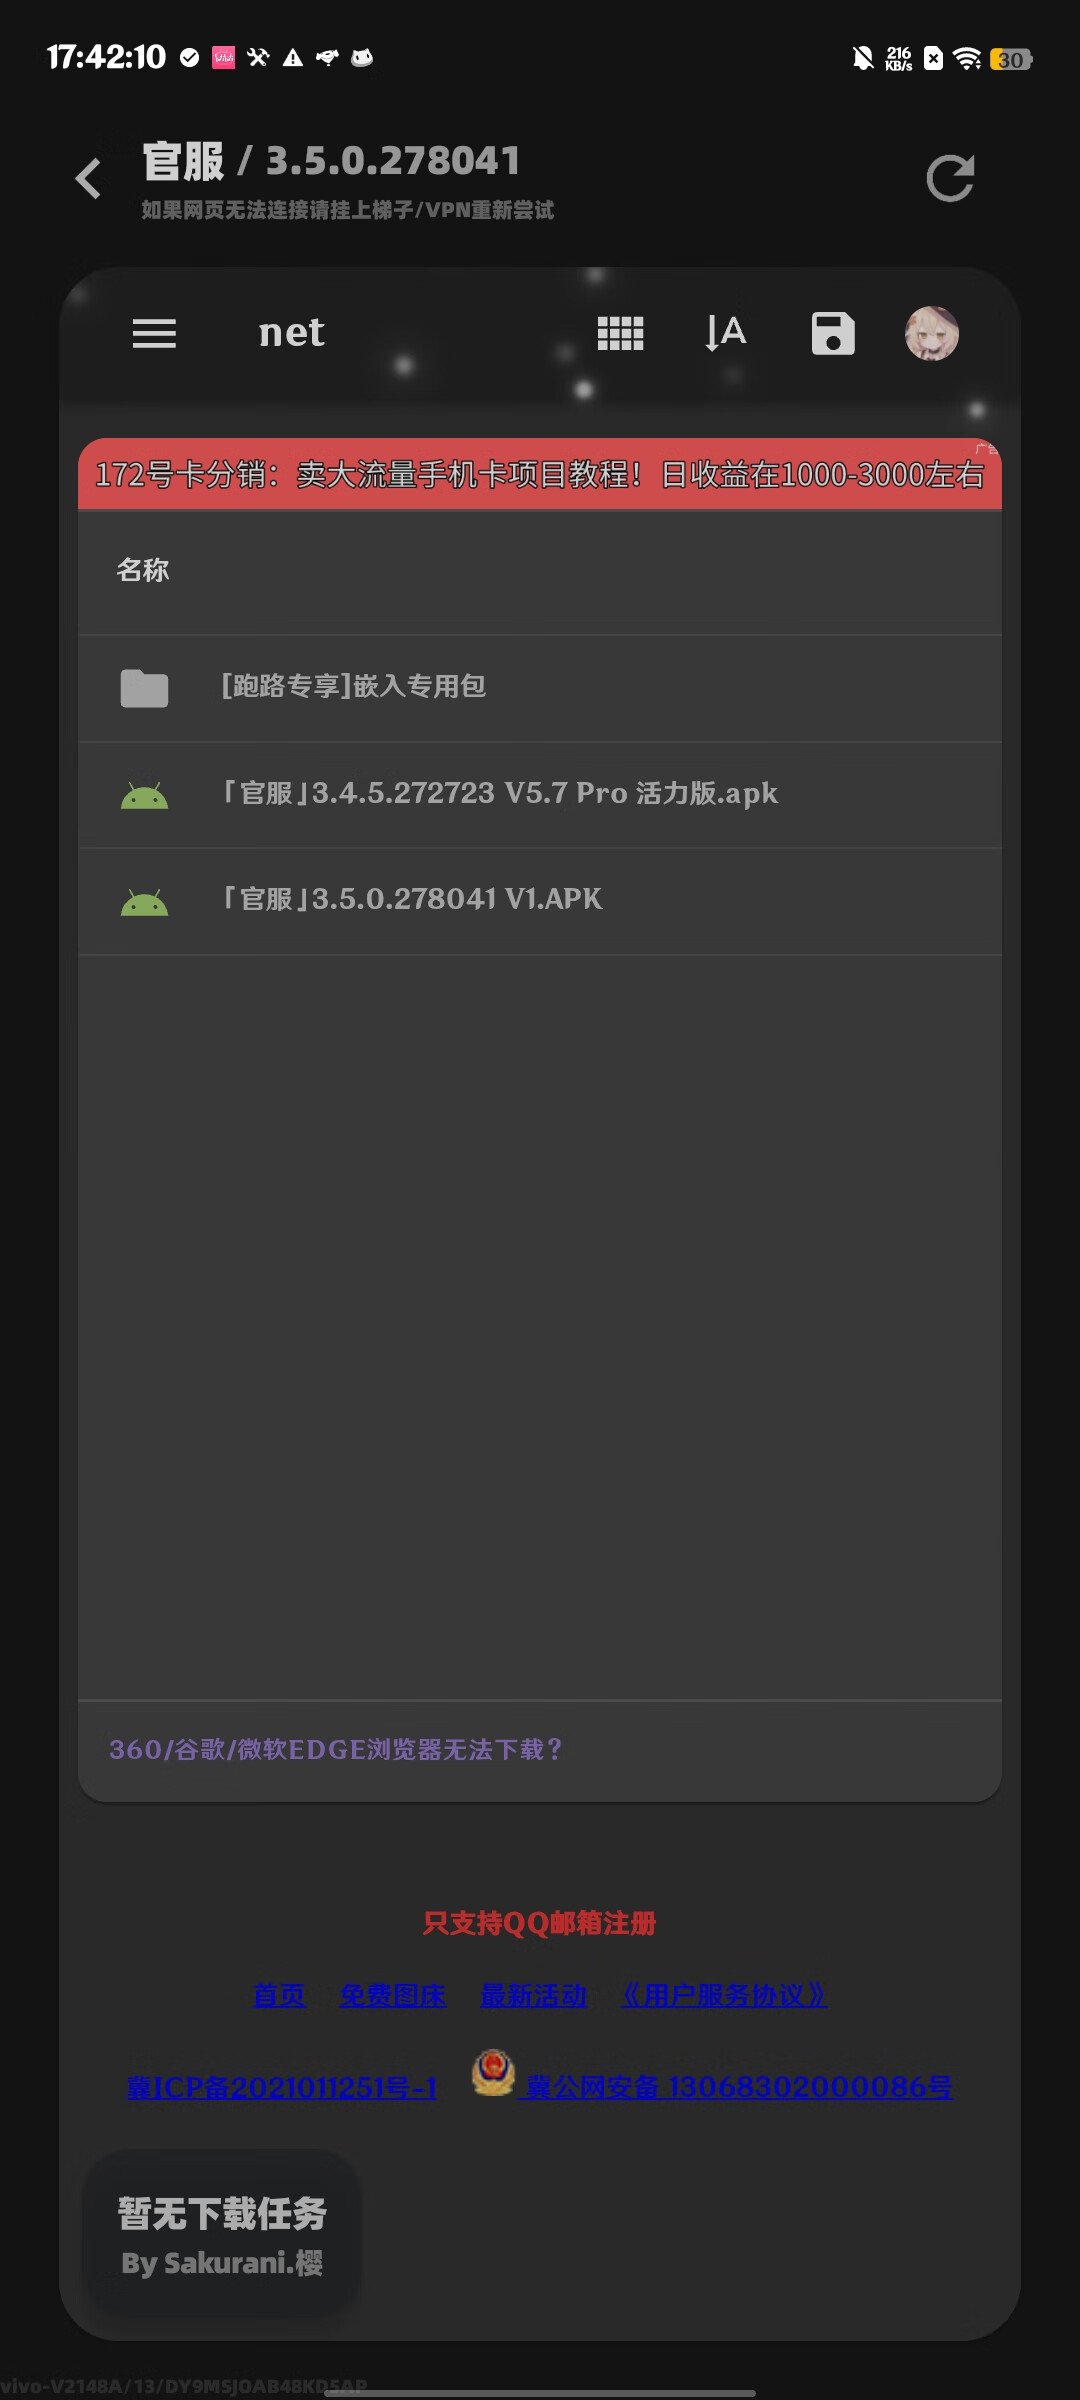
Task: Download 3.4.5.272723 V5.7 Pro apk file
Action: click(x=540, y=795)
